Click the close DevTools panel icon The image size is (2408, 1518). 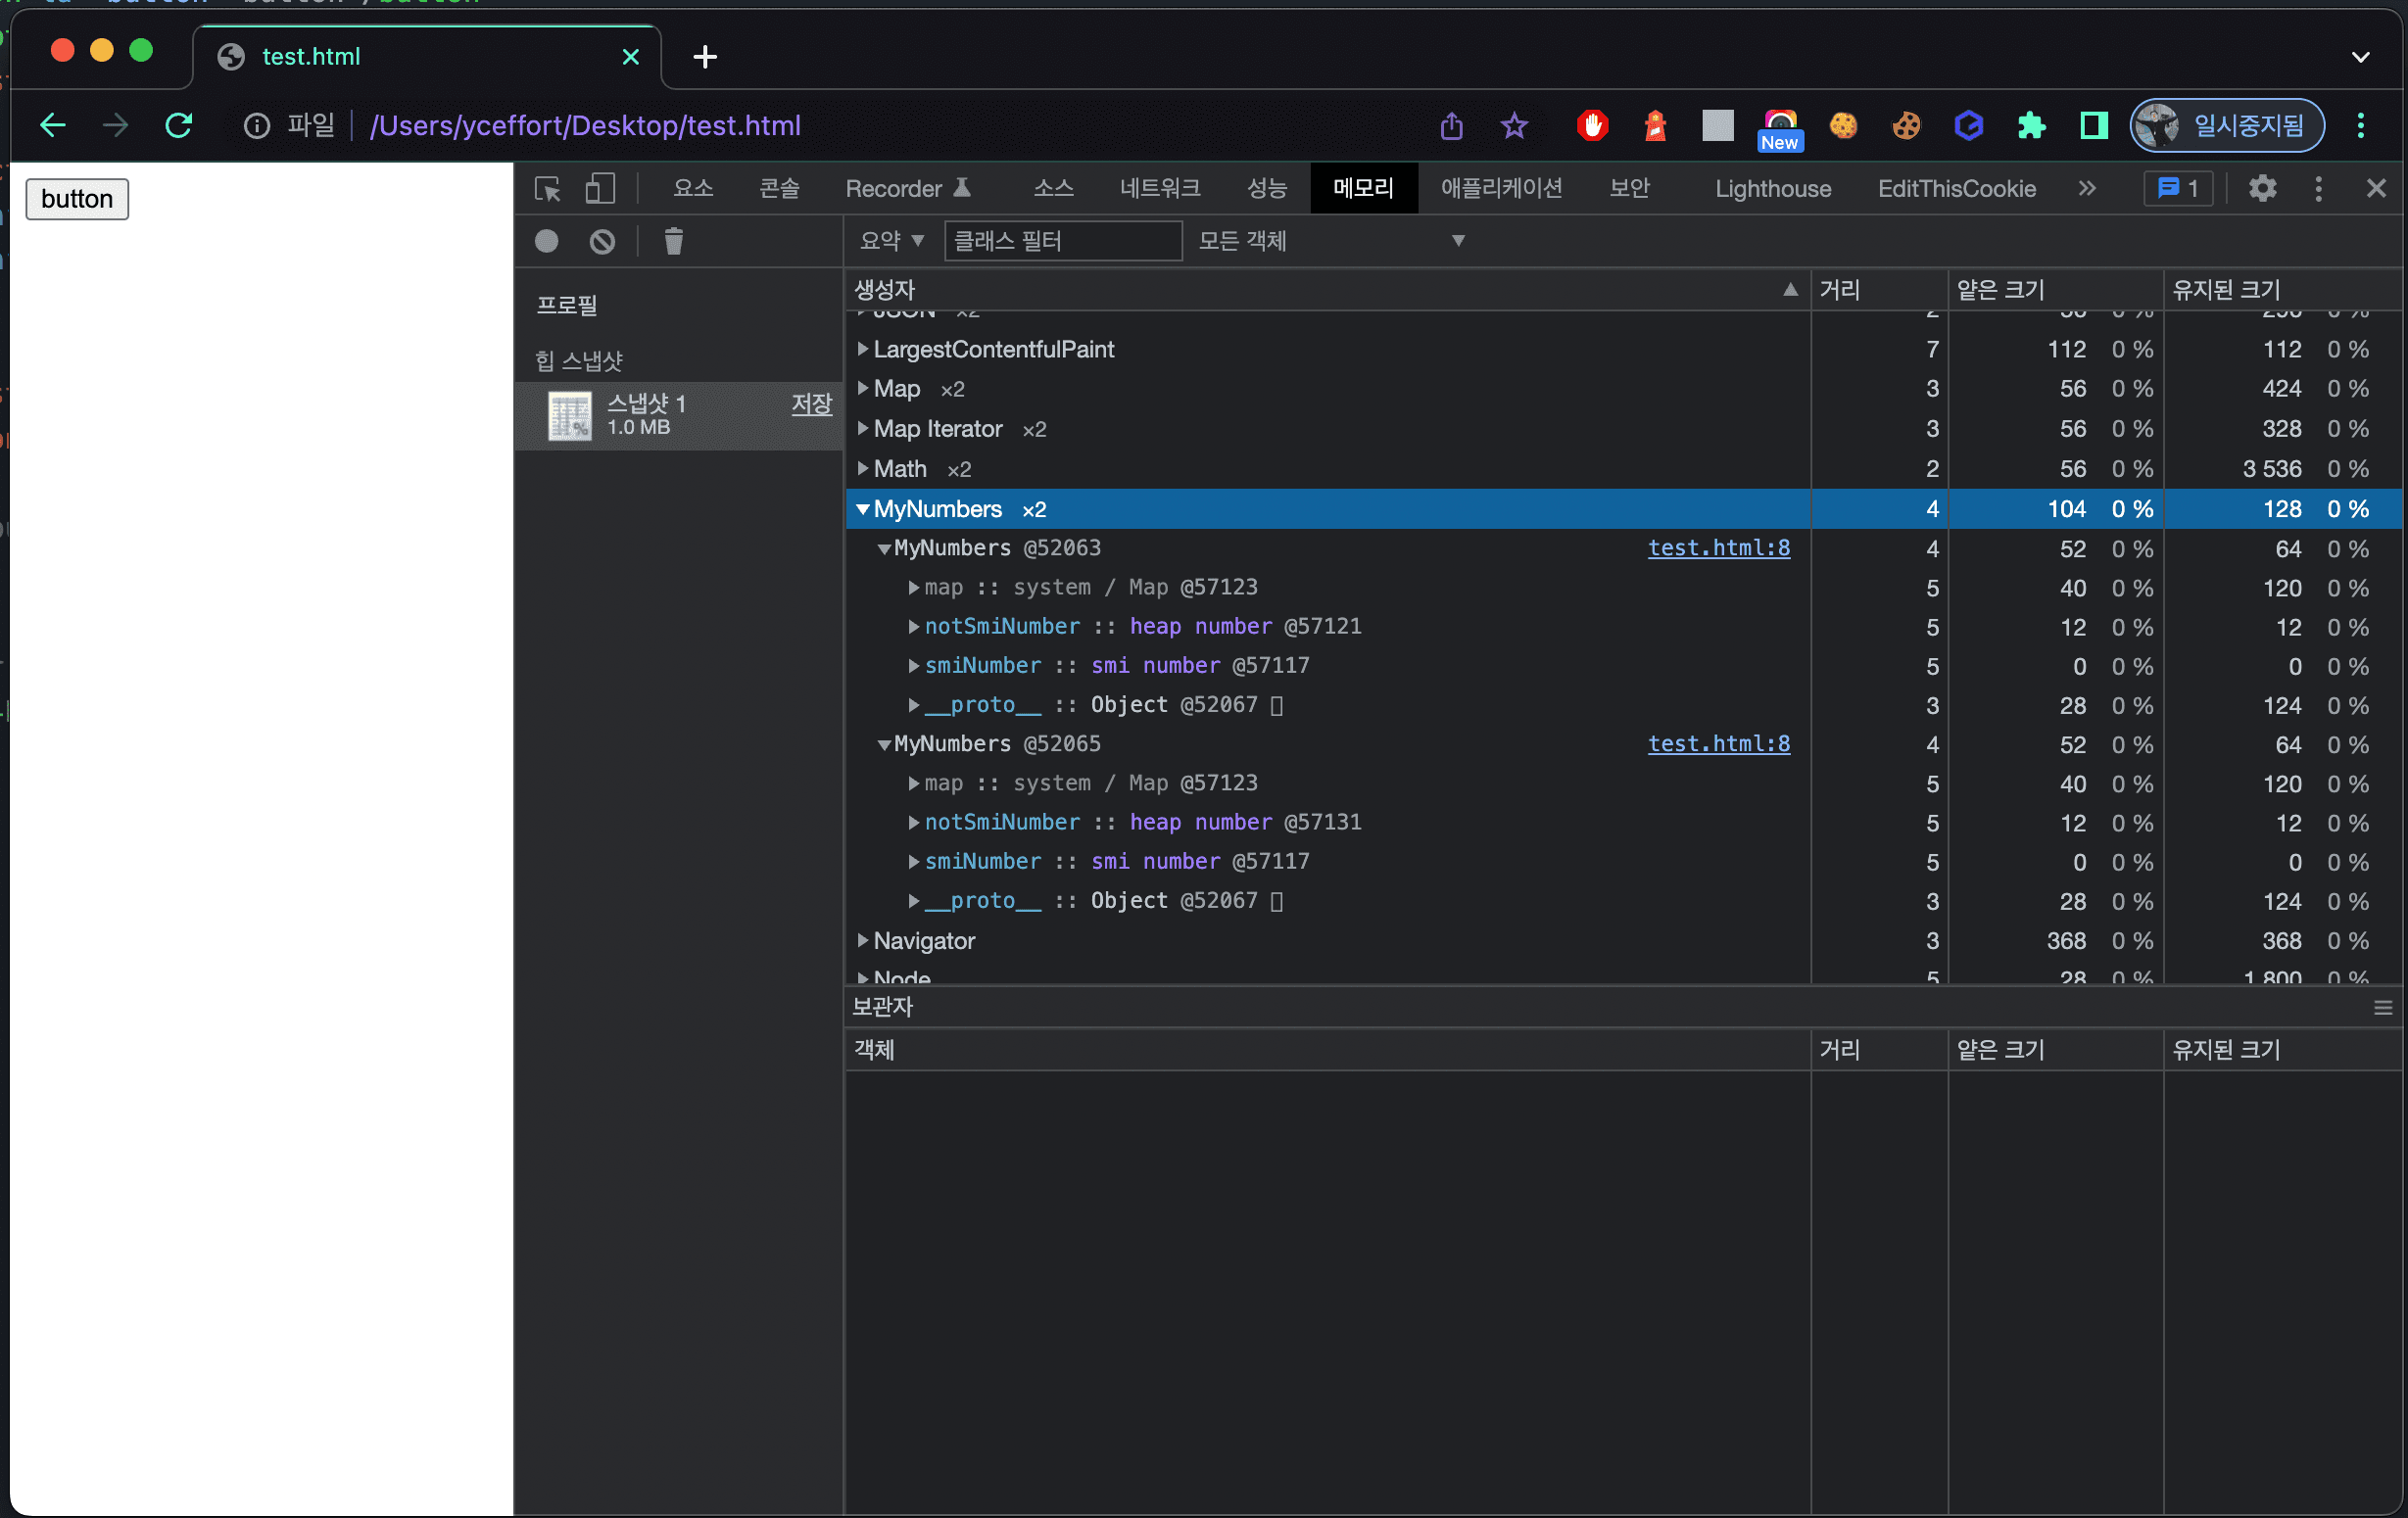(x=2377, y=189)
